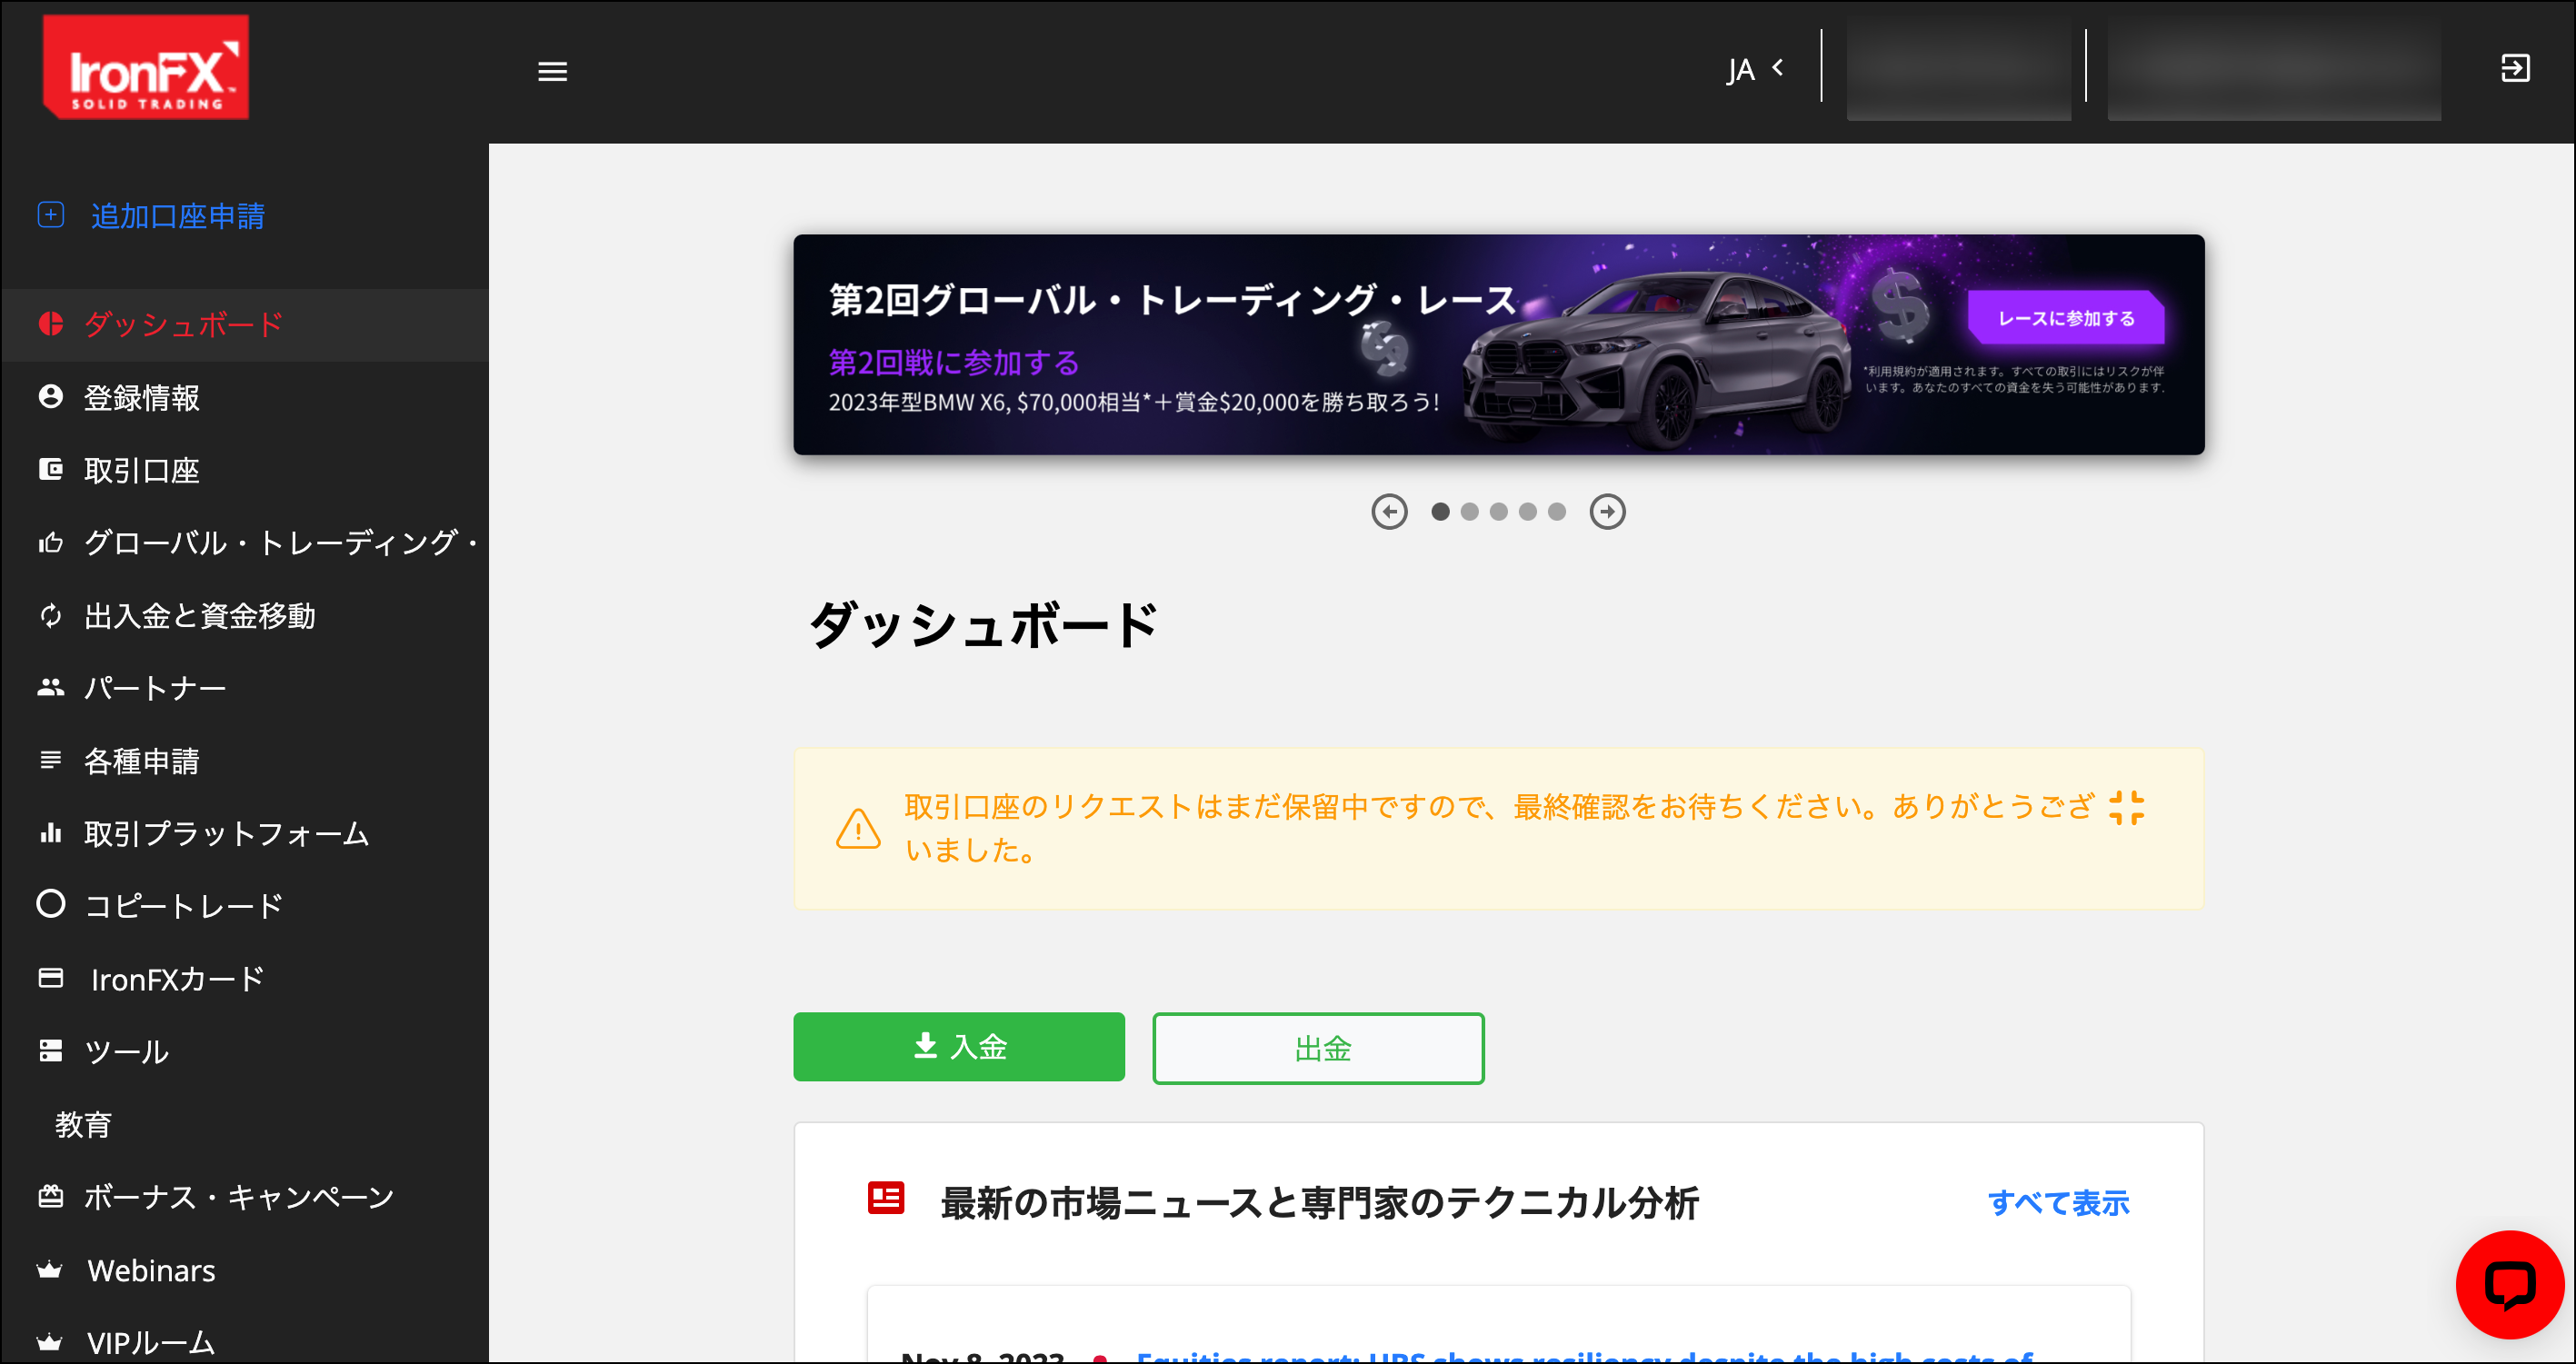
Task: Click the IronFX logo
Action: coord(145,66)
